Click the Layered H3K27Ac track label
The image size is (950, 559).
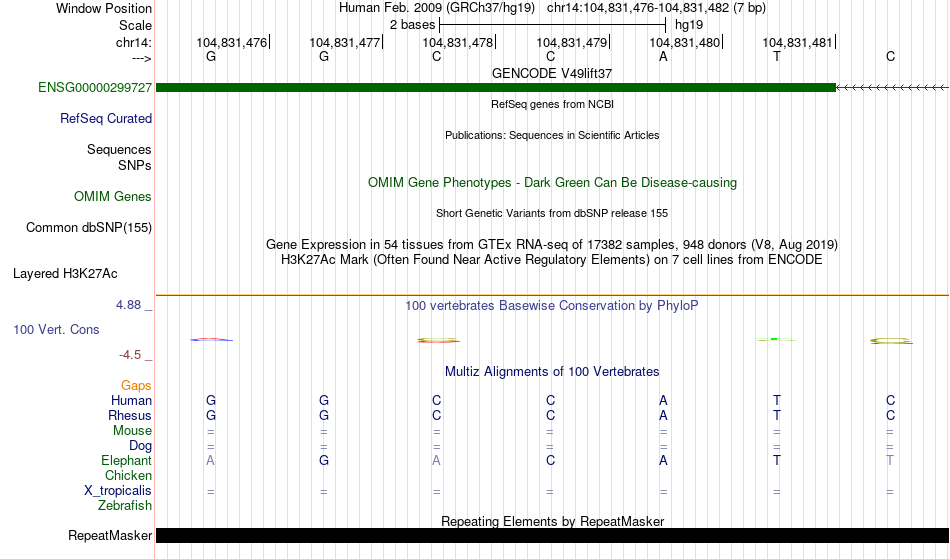(65, 274)
